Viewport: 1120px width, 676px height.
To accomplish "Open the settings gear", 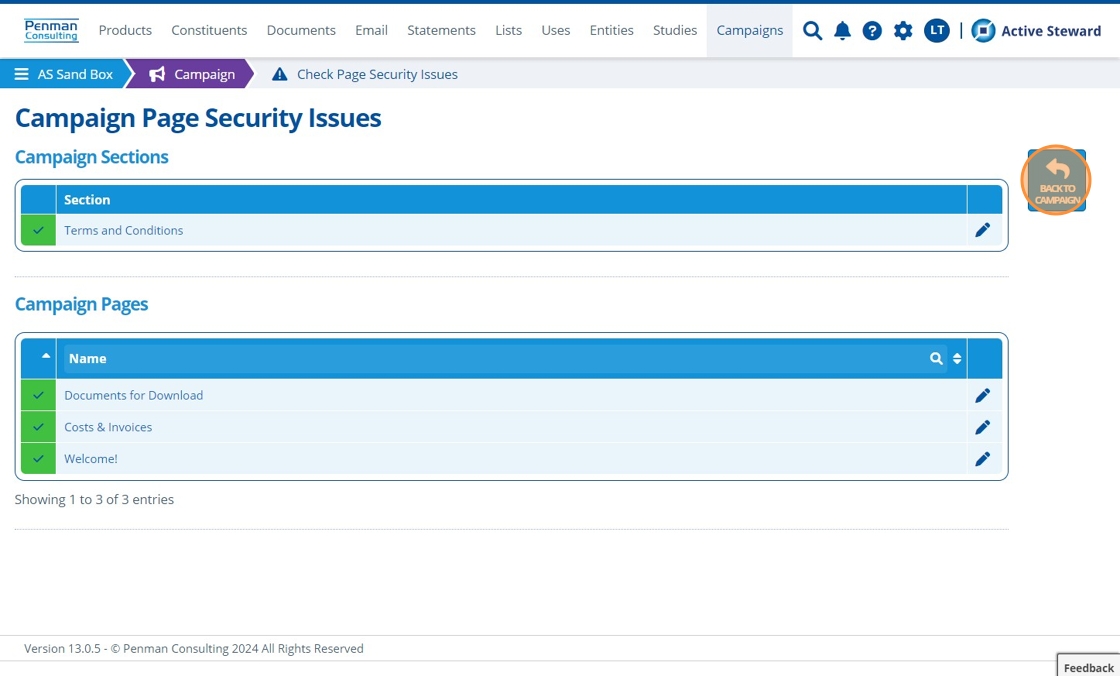I will pyautogui.click(x=903, y=31).
